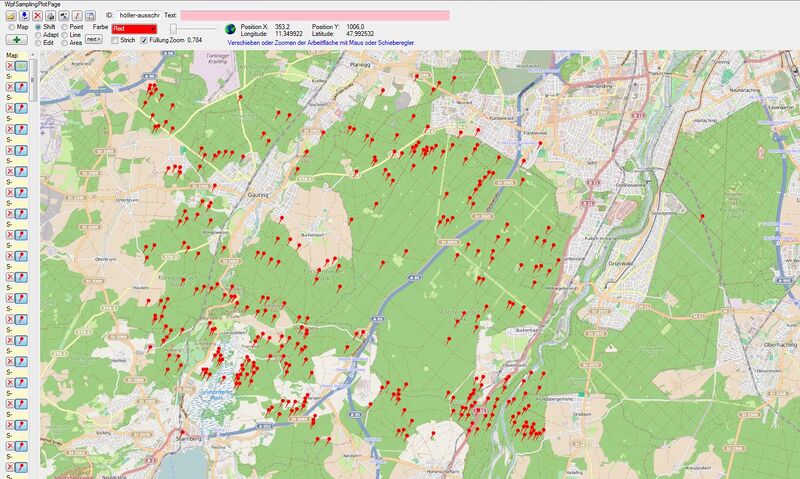Click the Position Y value 1006.0
Screen dimensions: 800x479
[355, 27]
